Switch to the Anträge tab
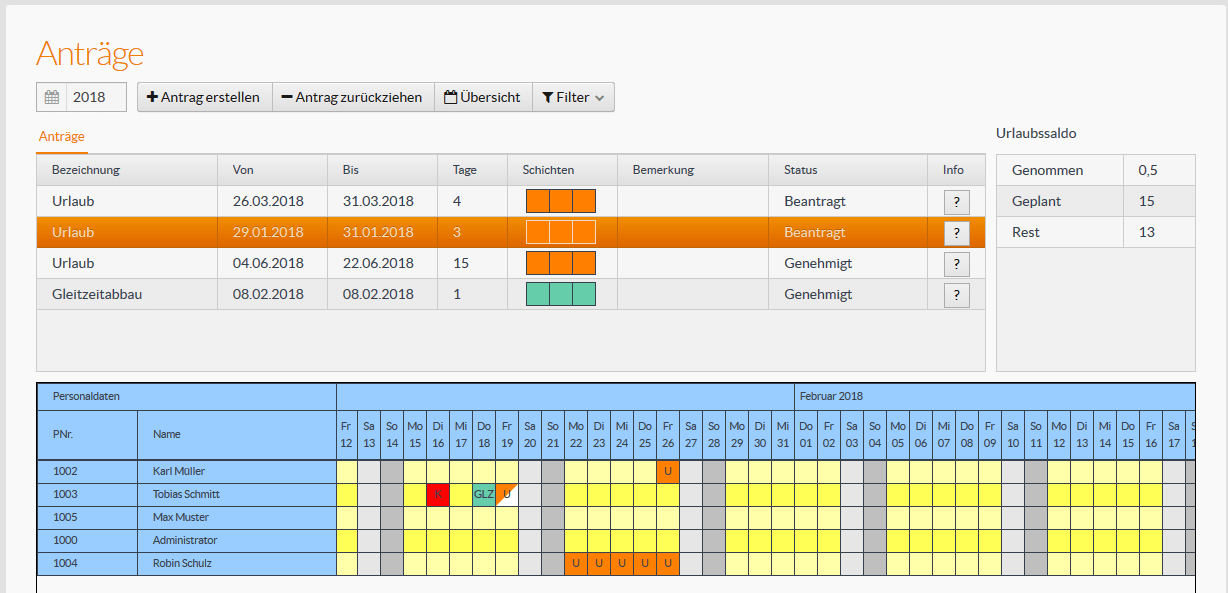The height and width of the screenshot is (593, 1228). pyautogui.click(x=62, y=136)
